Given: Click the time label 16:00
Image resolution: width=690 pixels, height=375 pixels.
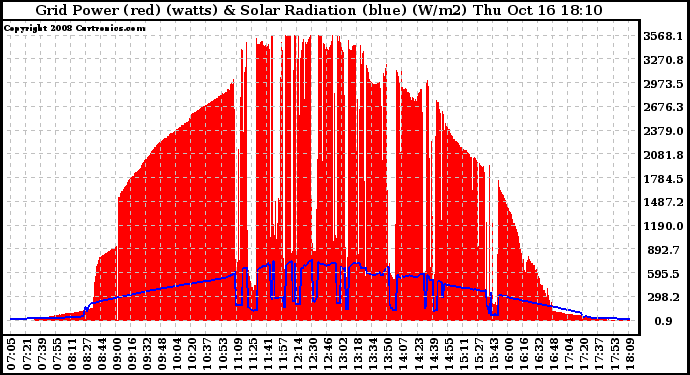Looking at the screenshot, I should coord(509,354).
